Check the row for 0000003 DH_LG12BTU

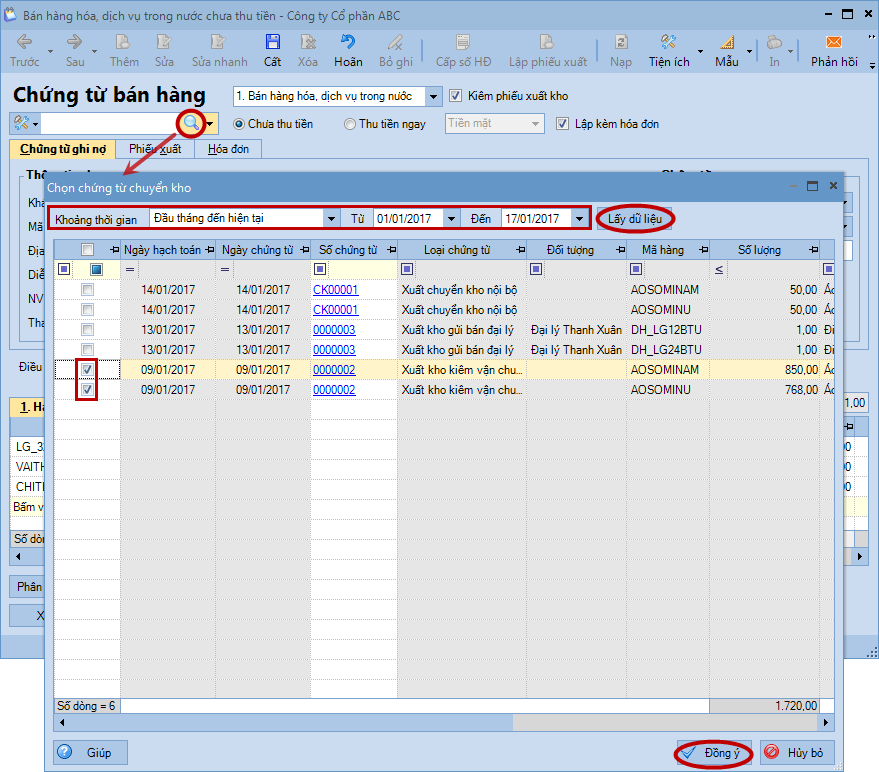coord(87,330)
